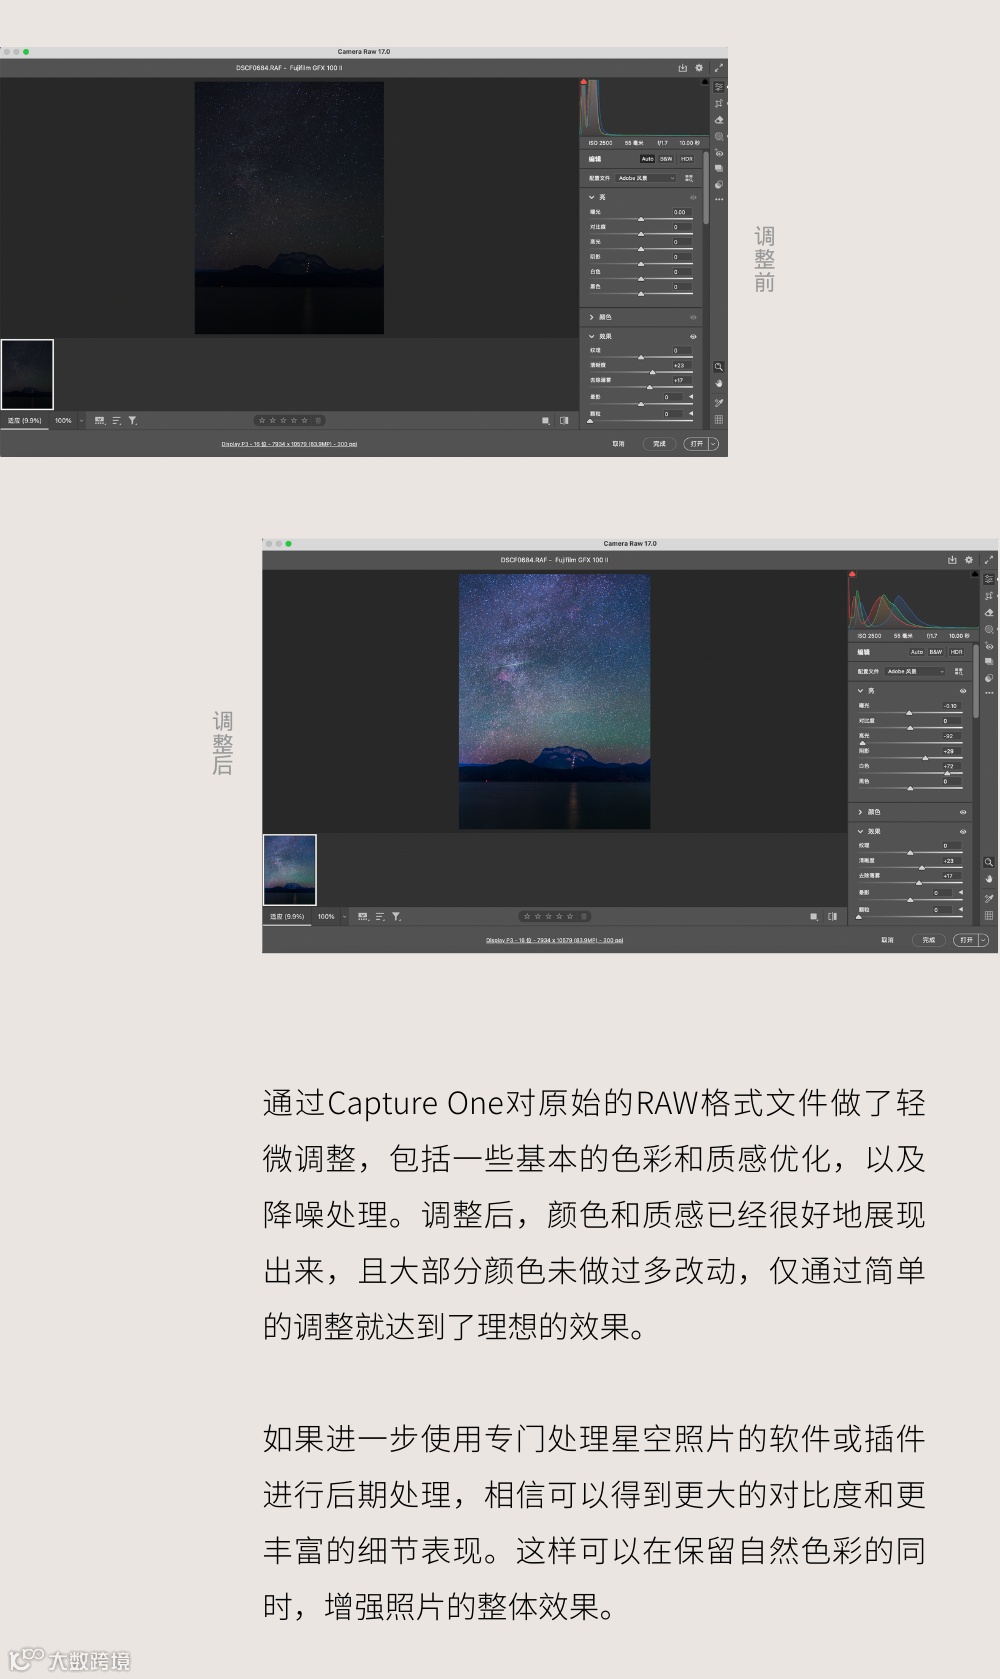Click the 曝光 slider handle in the 调整前 window
Screen dimensions: 1000x1679
tap(641, 219)
